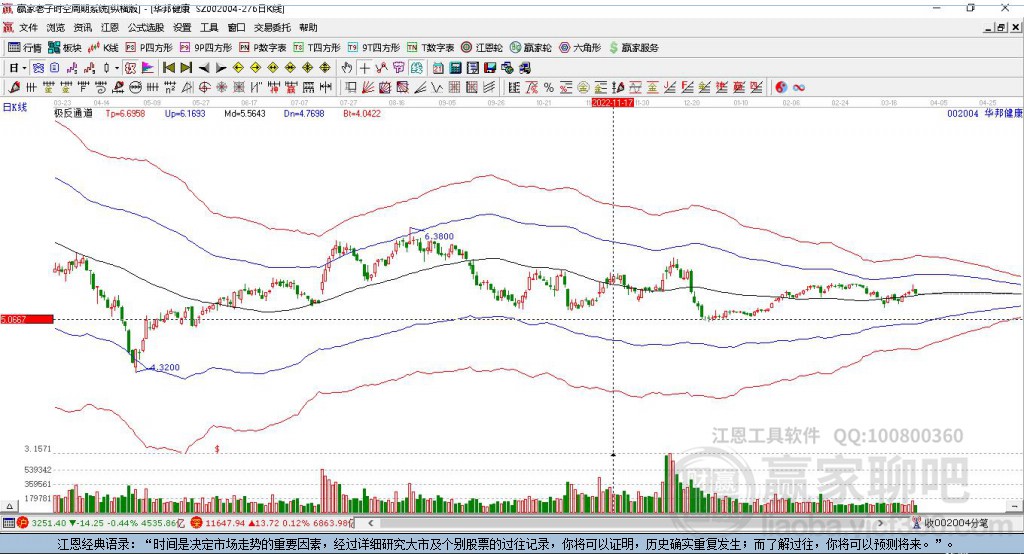Click the 极反通道 indicator name

coord(73,113)
